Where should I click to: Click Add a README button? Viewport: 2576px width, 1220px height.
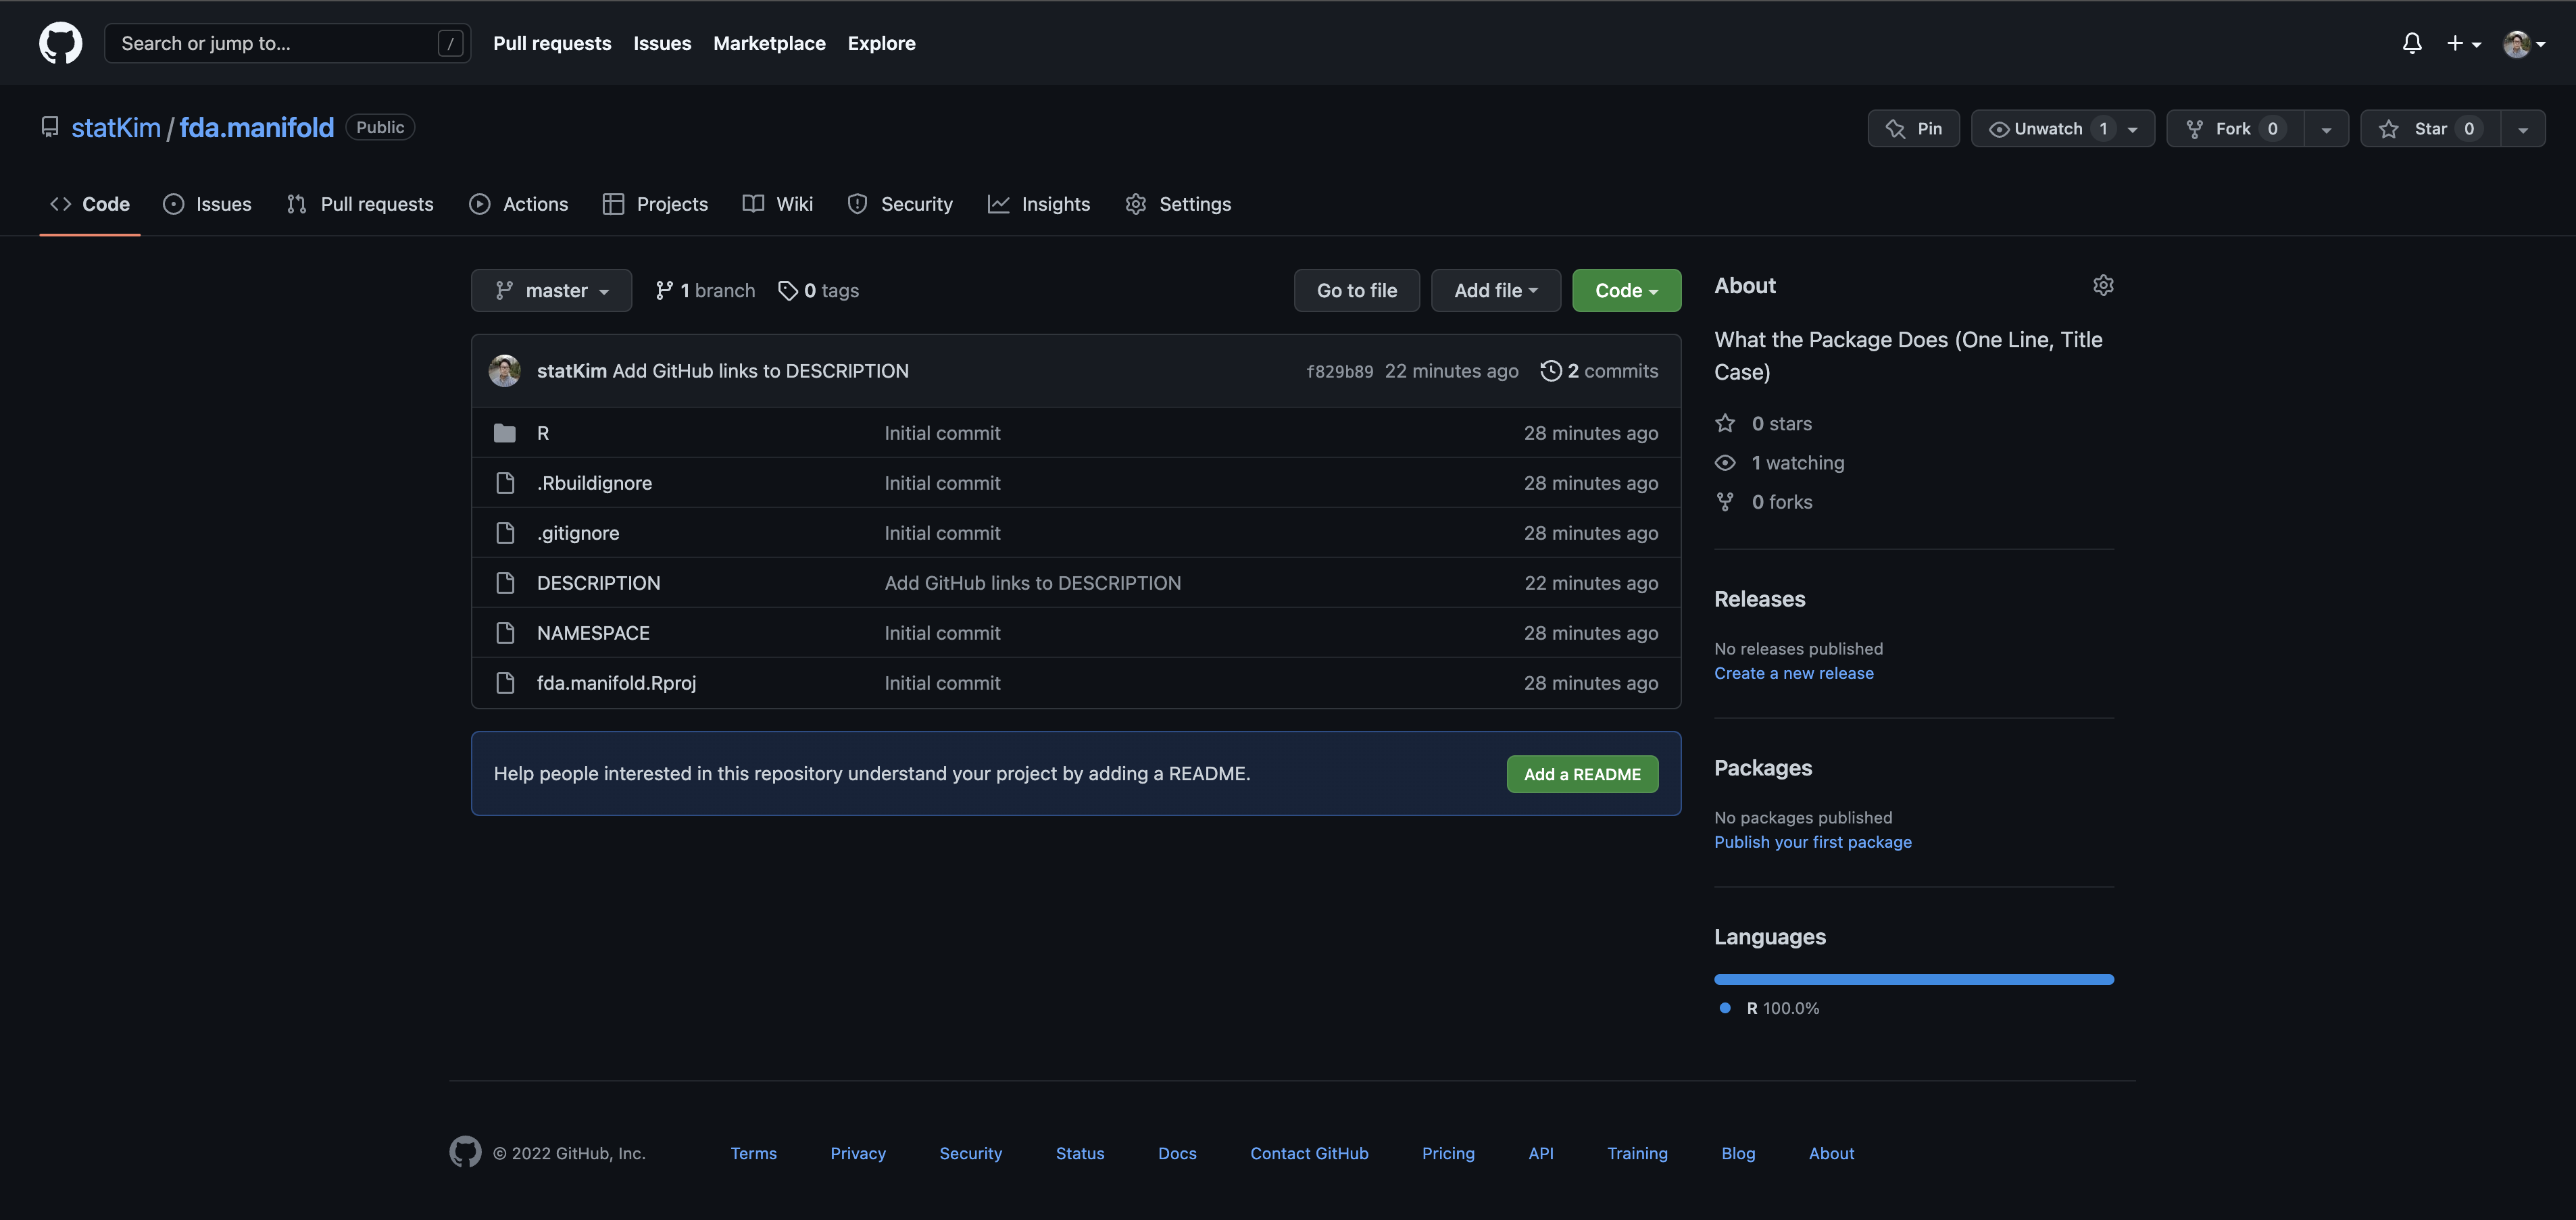(x=1582, y=774)
